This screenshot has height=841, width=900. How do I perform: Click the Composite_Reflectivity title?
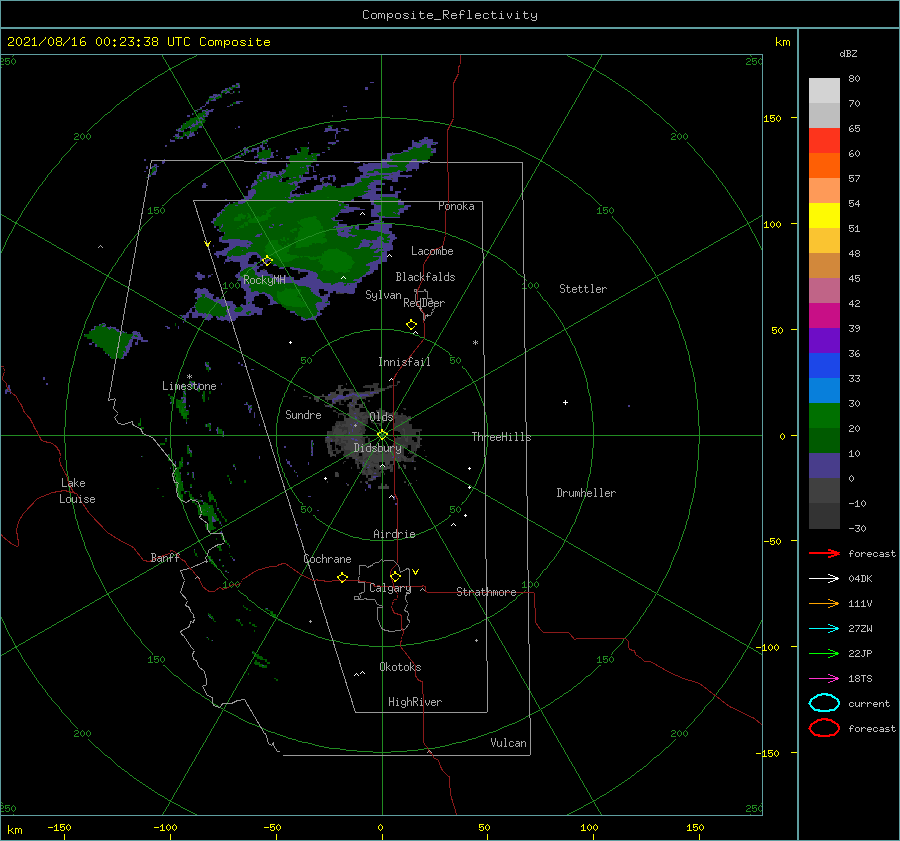(450, 15)
